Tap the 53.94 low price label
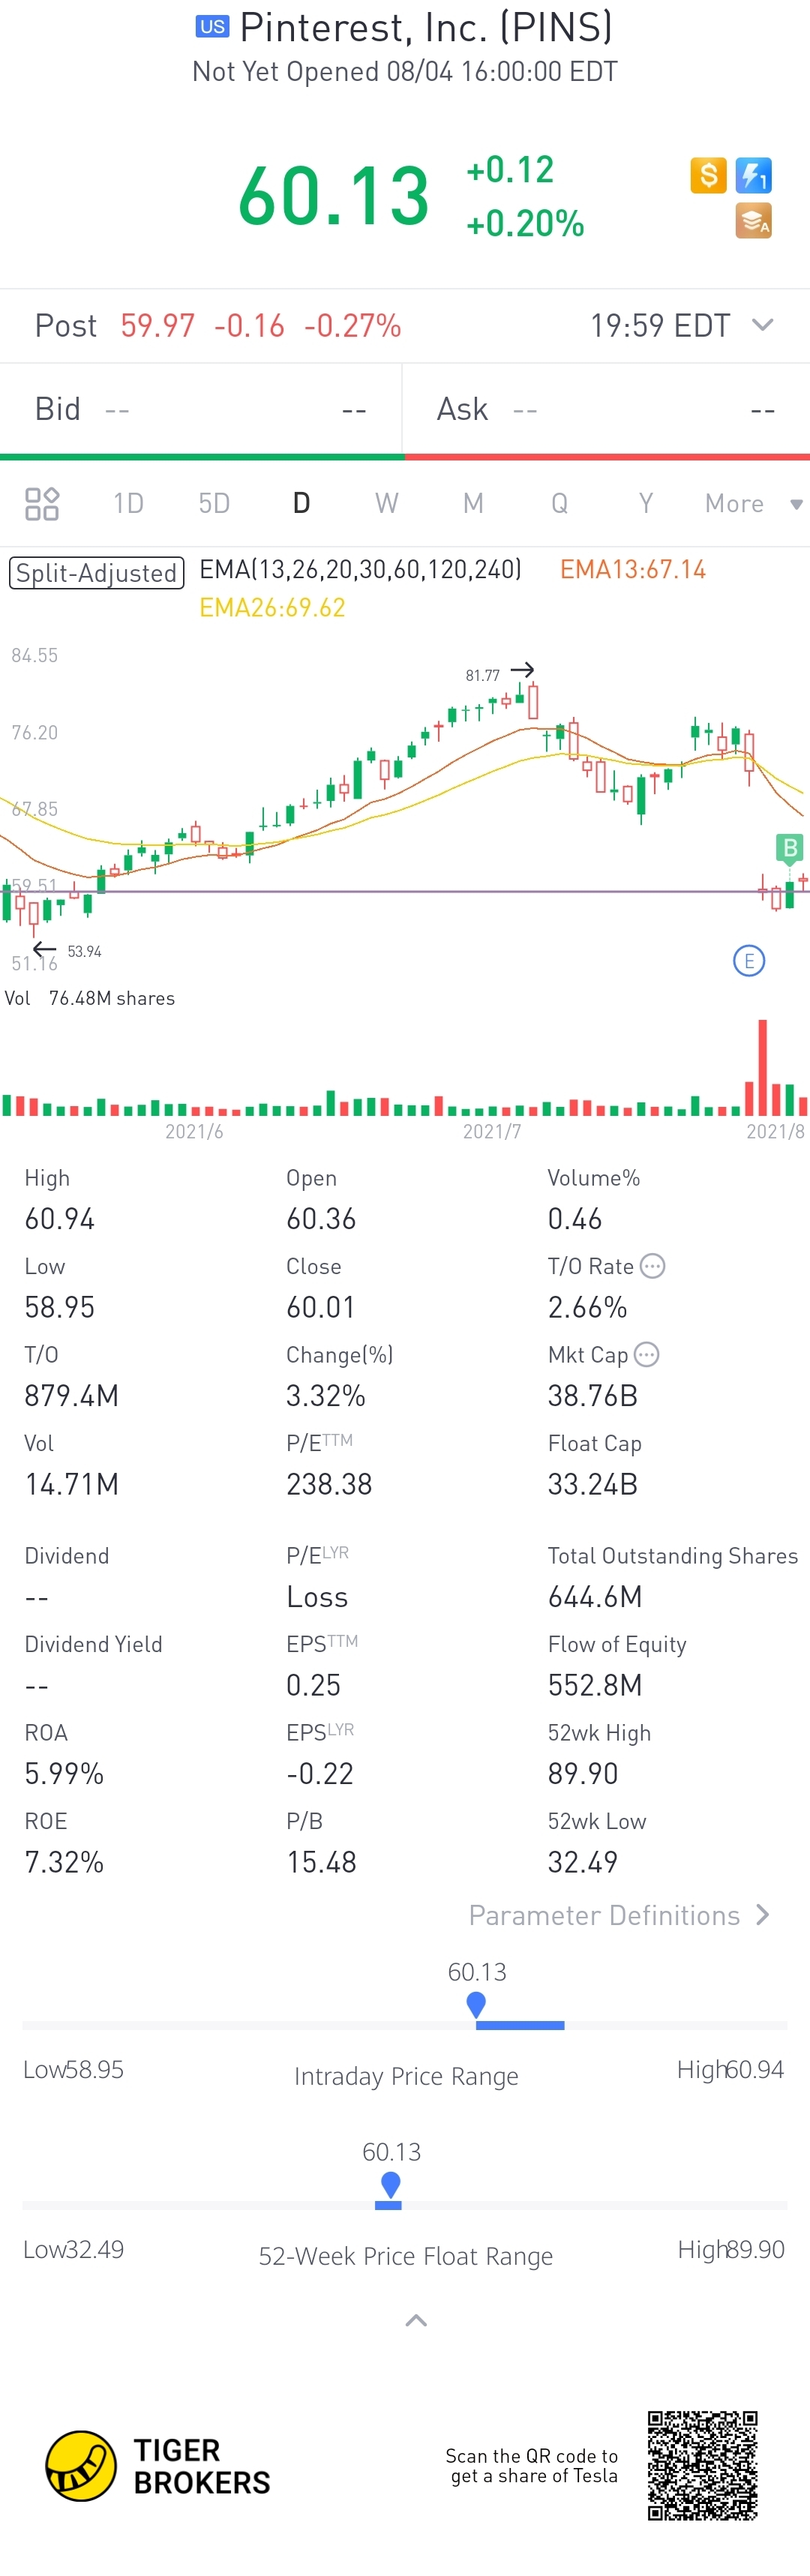 pyautogui.click(x=84, y=952)
